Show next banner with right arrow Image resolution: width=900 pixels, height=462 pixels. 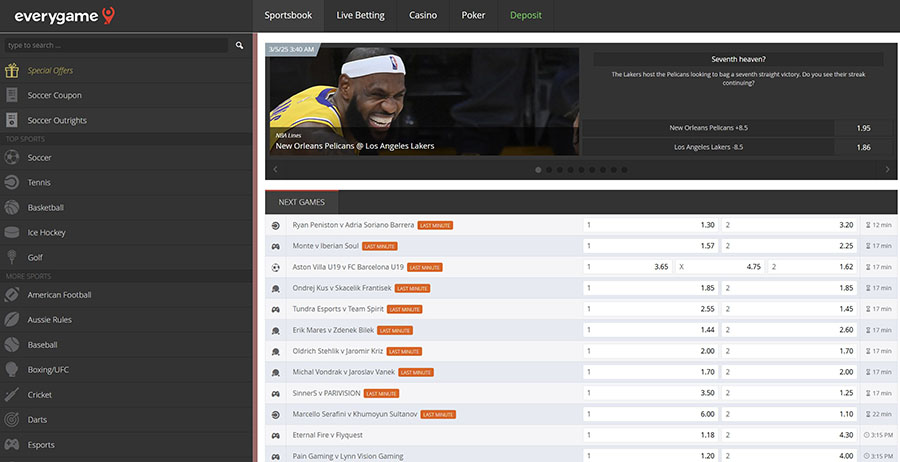click(887, 169)
